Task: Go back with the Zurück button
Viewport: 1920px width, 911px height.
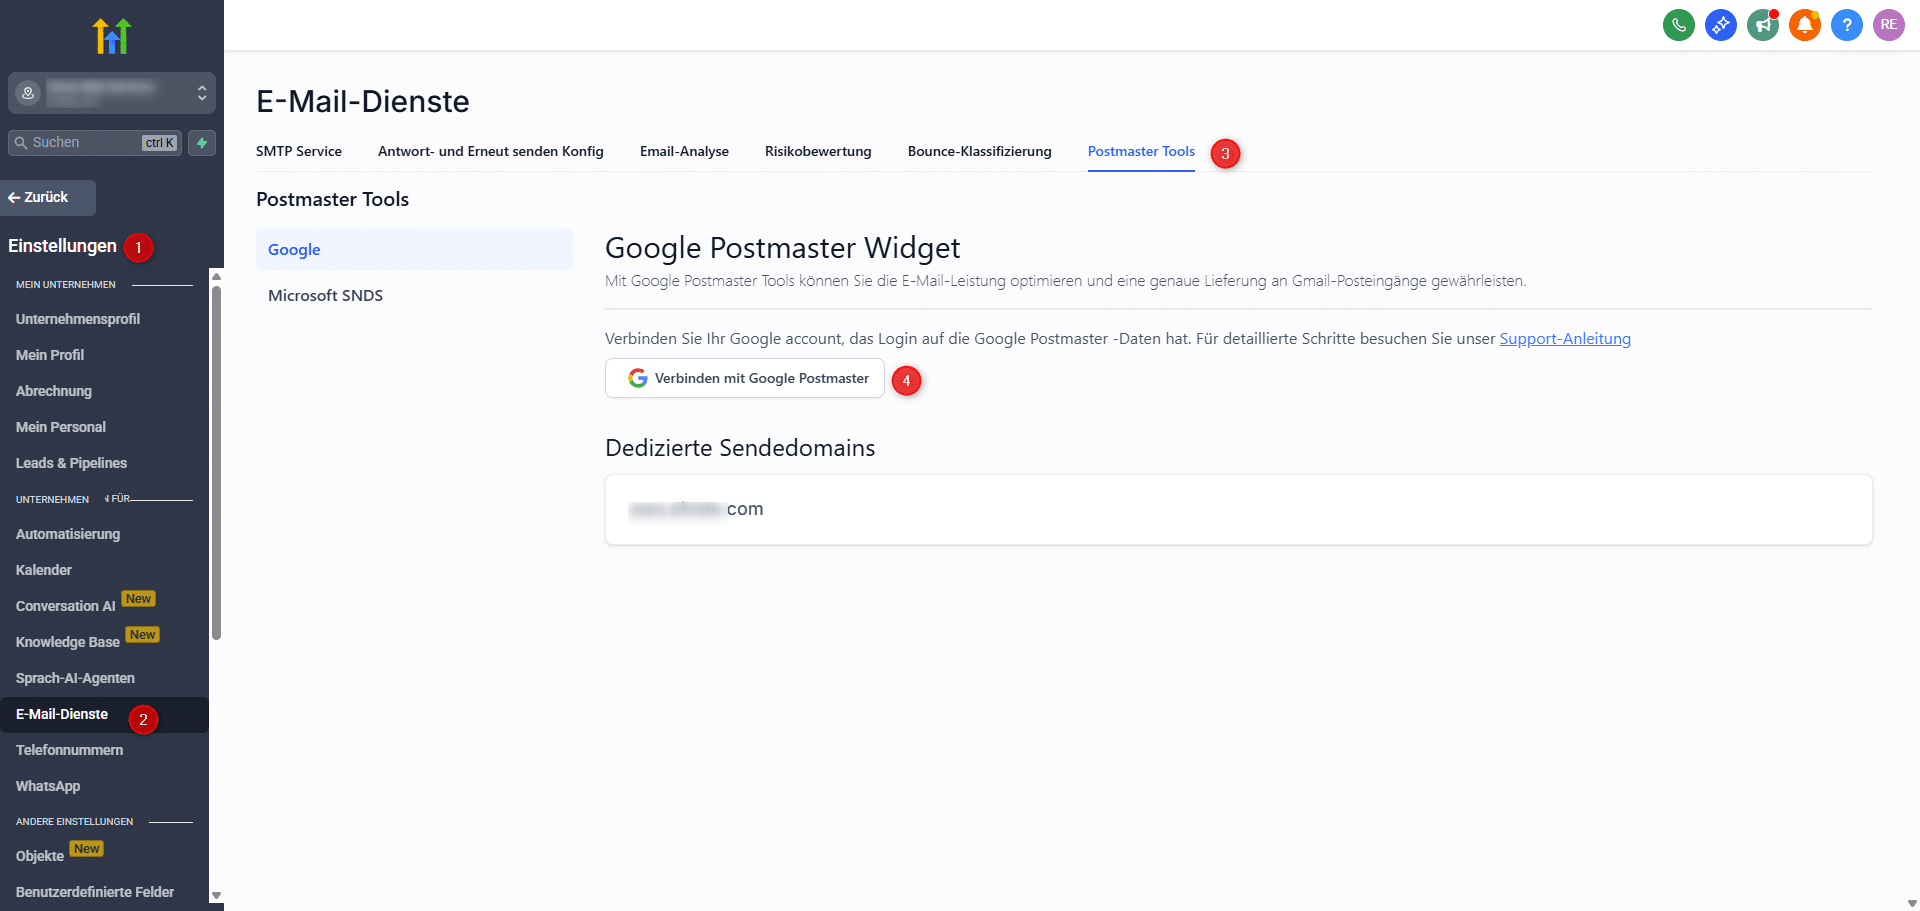Action: [x=48, y=198]
